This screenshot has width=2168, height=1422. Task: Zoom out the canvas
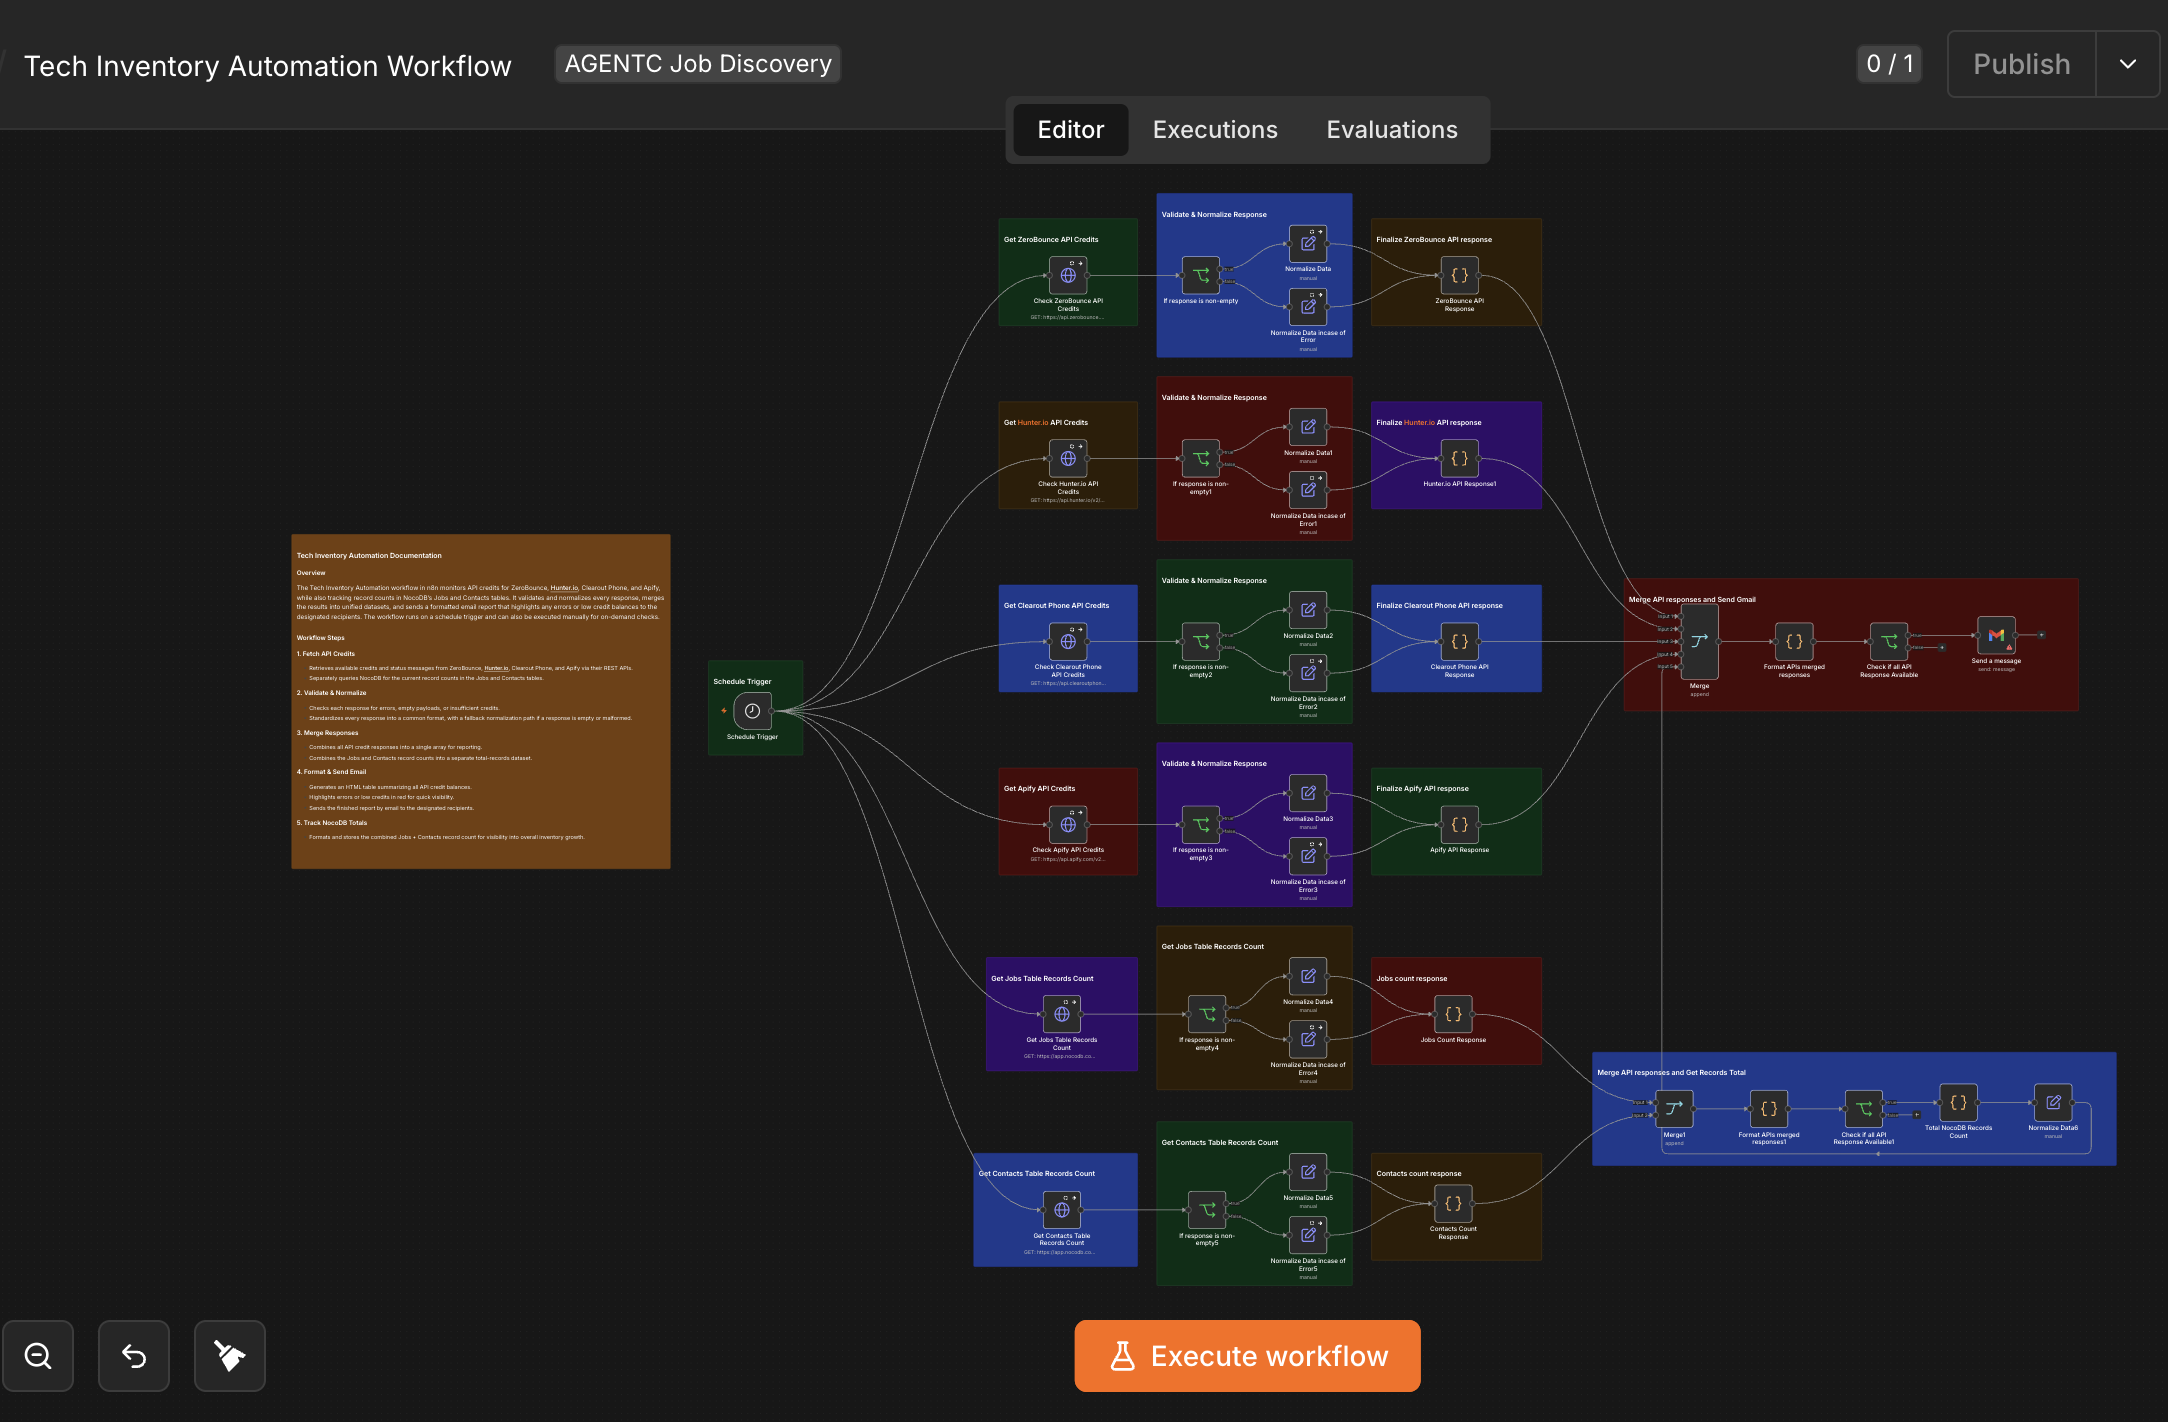pyautogui.click(x=38, y=1356)
